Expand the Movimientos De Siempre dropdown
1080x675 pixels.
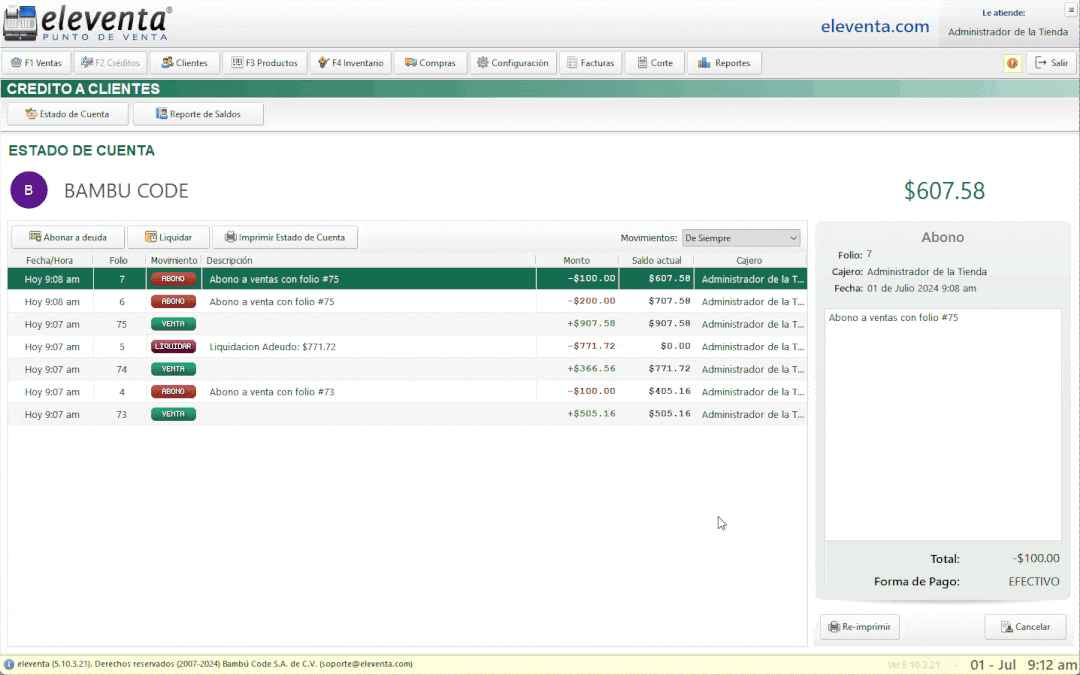[x=741, y=238]
